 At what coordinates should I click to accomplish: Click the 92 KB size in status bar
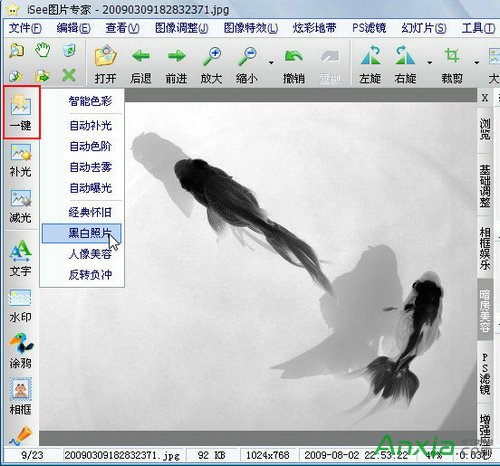(x=211, y=455)
